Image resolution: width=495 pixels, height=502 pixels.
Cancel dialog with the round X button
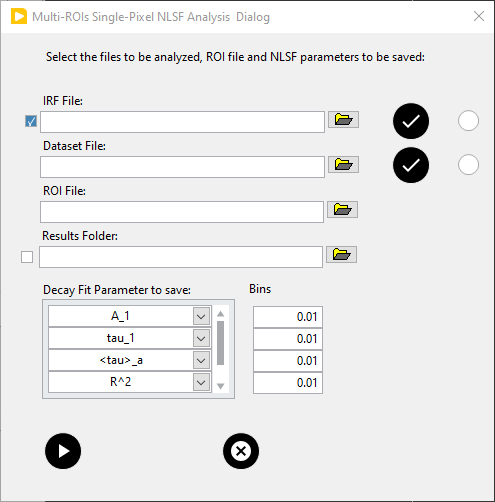241,451
